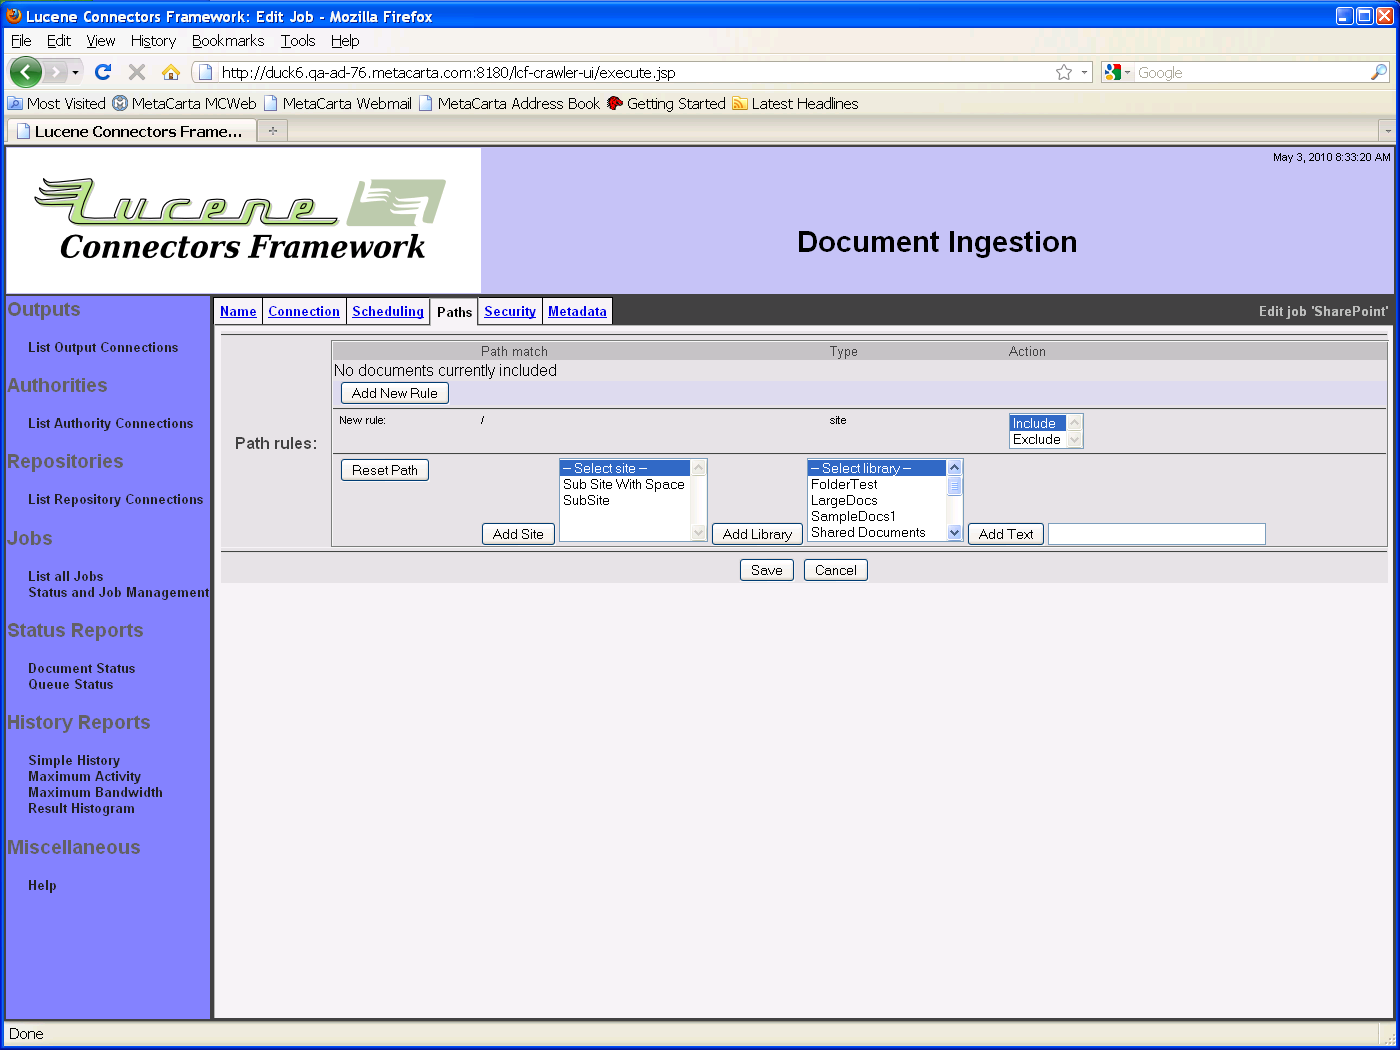Go to the Home page icon
The height and width of the screenshot is (1050, 1400).
tap(171, 72)
